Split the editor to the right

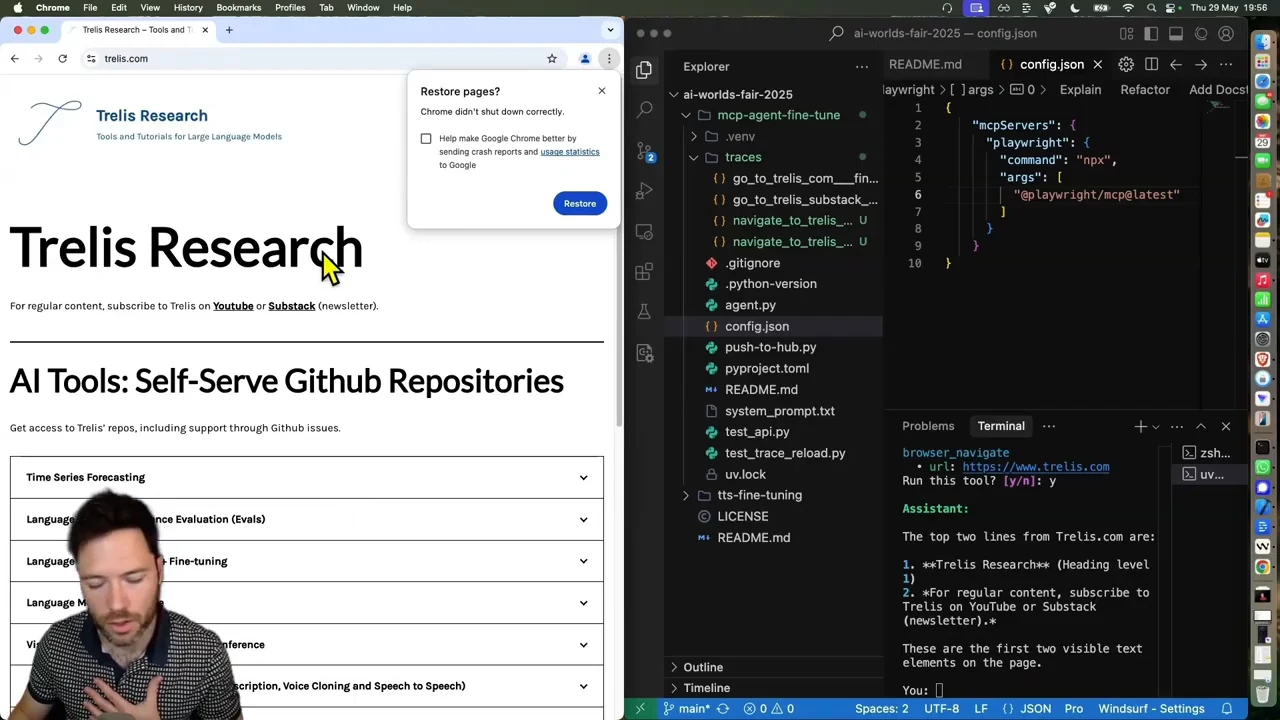click(1151, 65)
